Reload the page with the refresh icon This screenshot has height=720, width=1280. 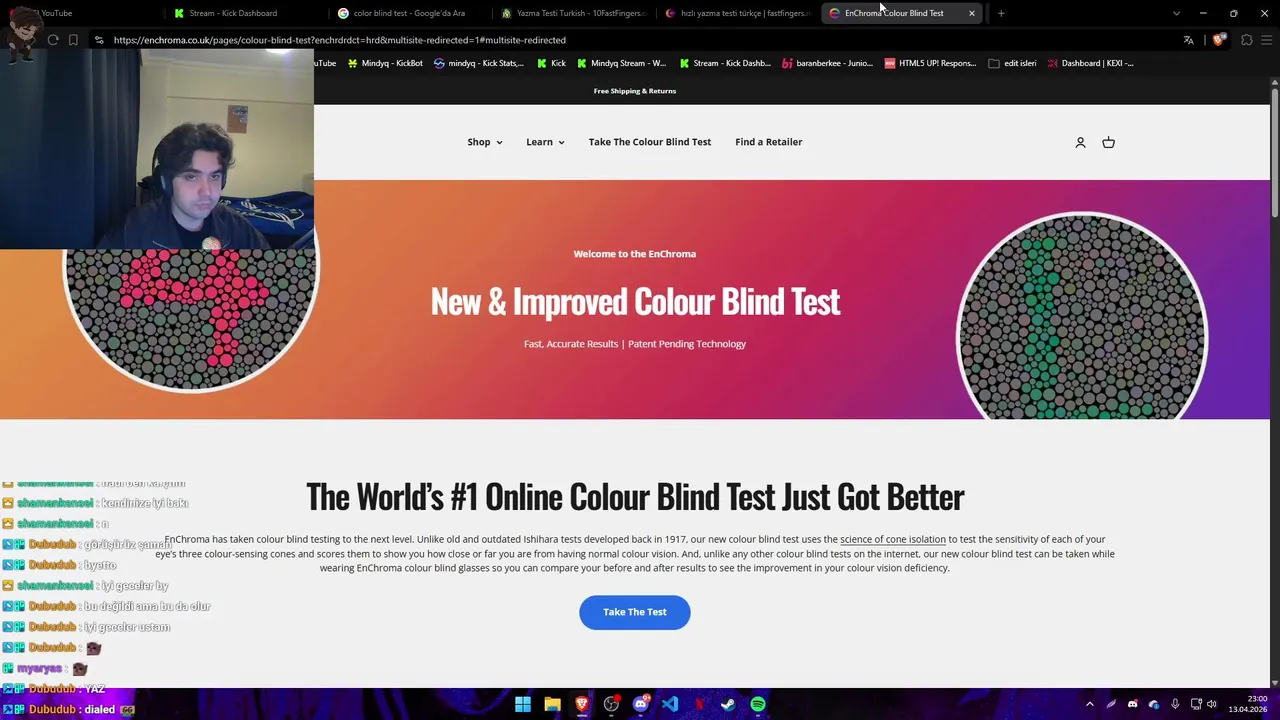53,40
